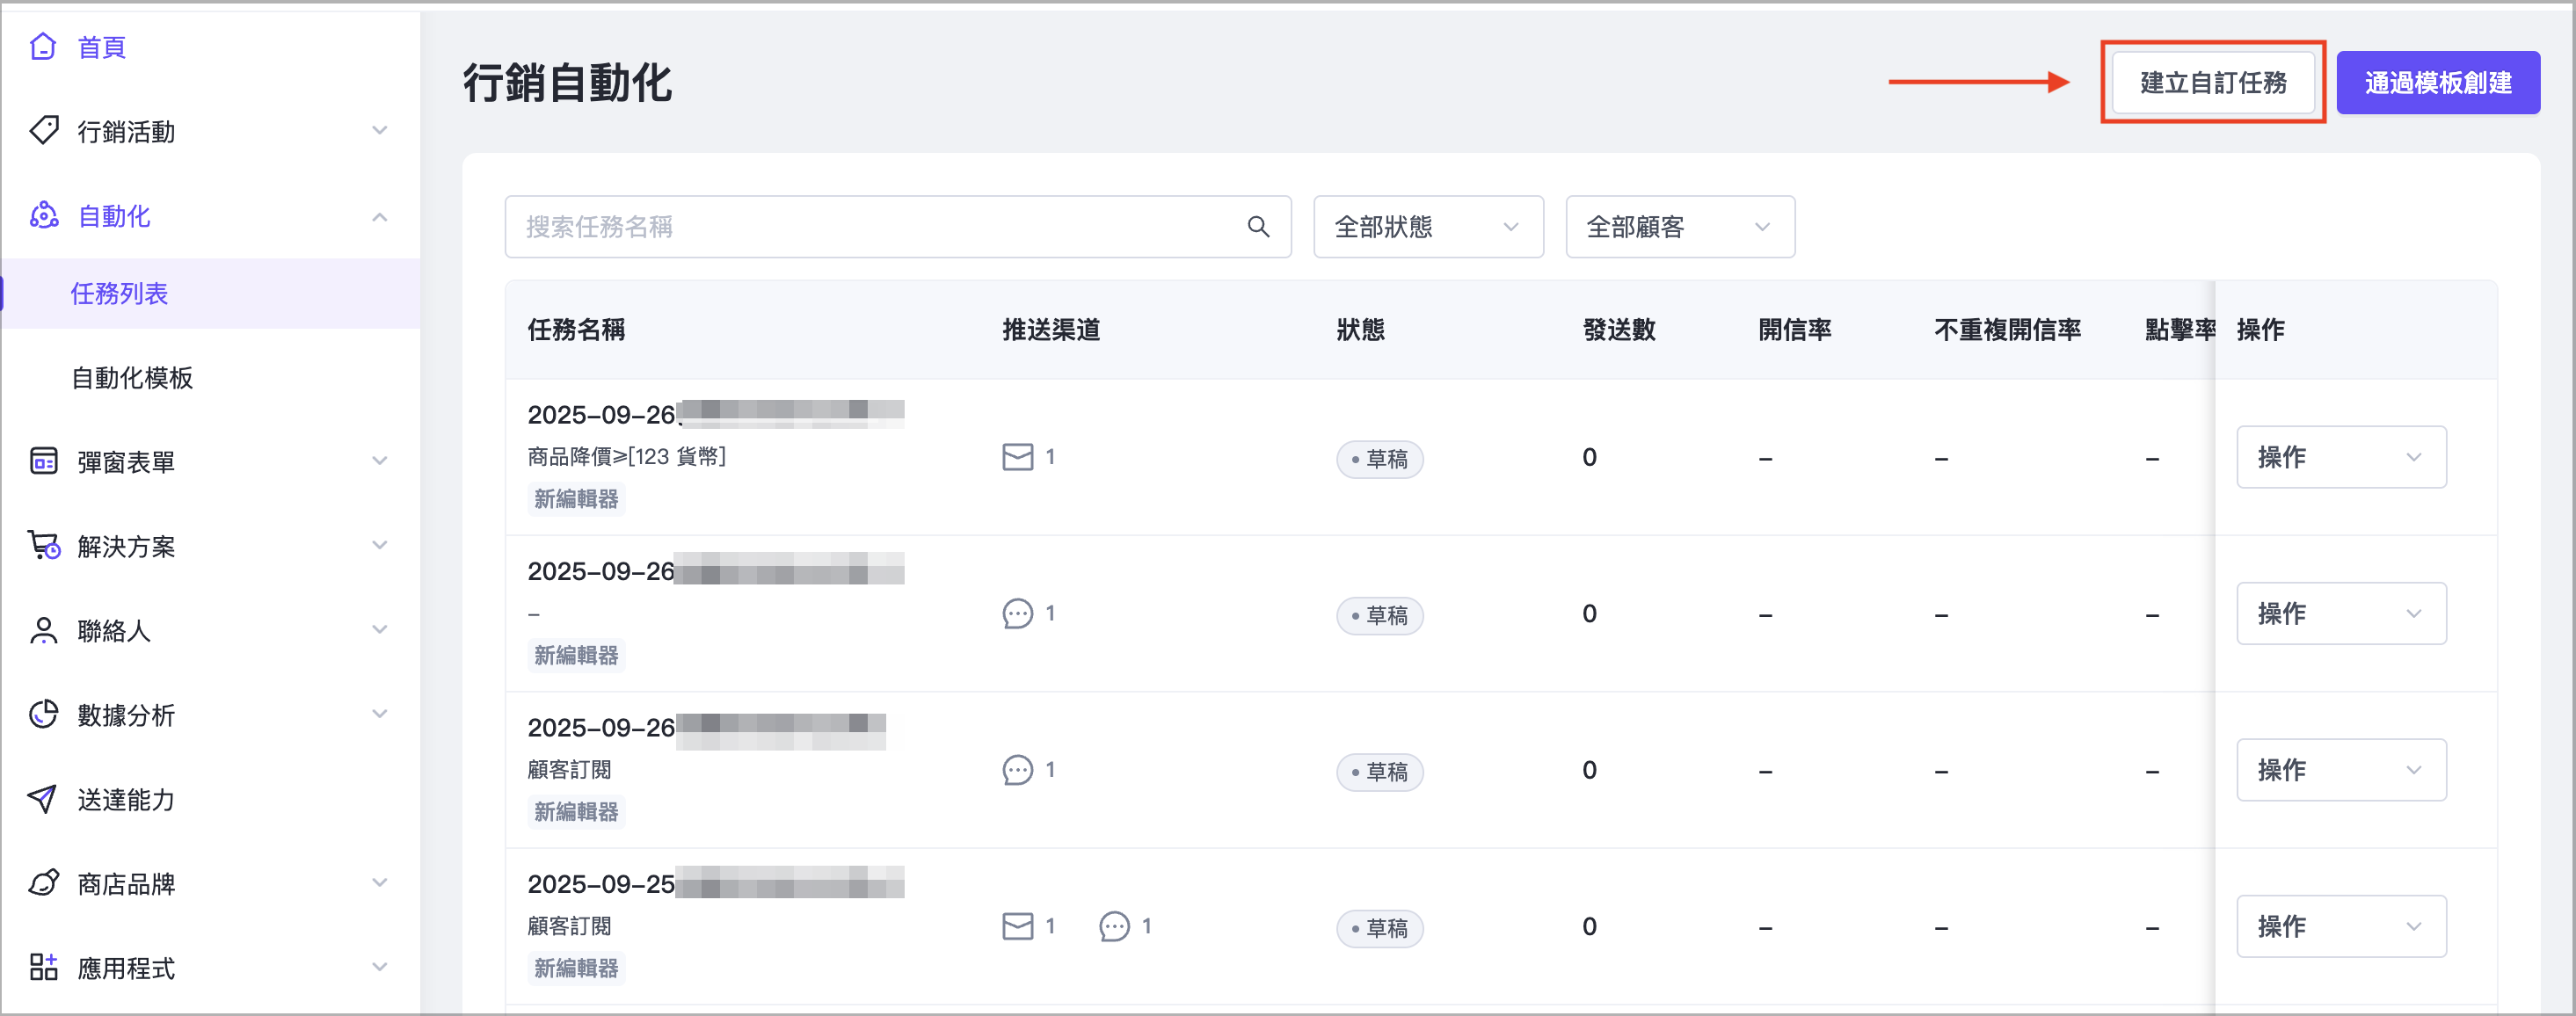
Task: Collapse the 自動化 sidebar section
Action: [x=380, y=216]
